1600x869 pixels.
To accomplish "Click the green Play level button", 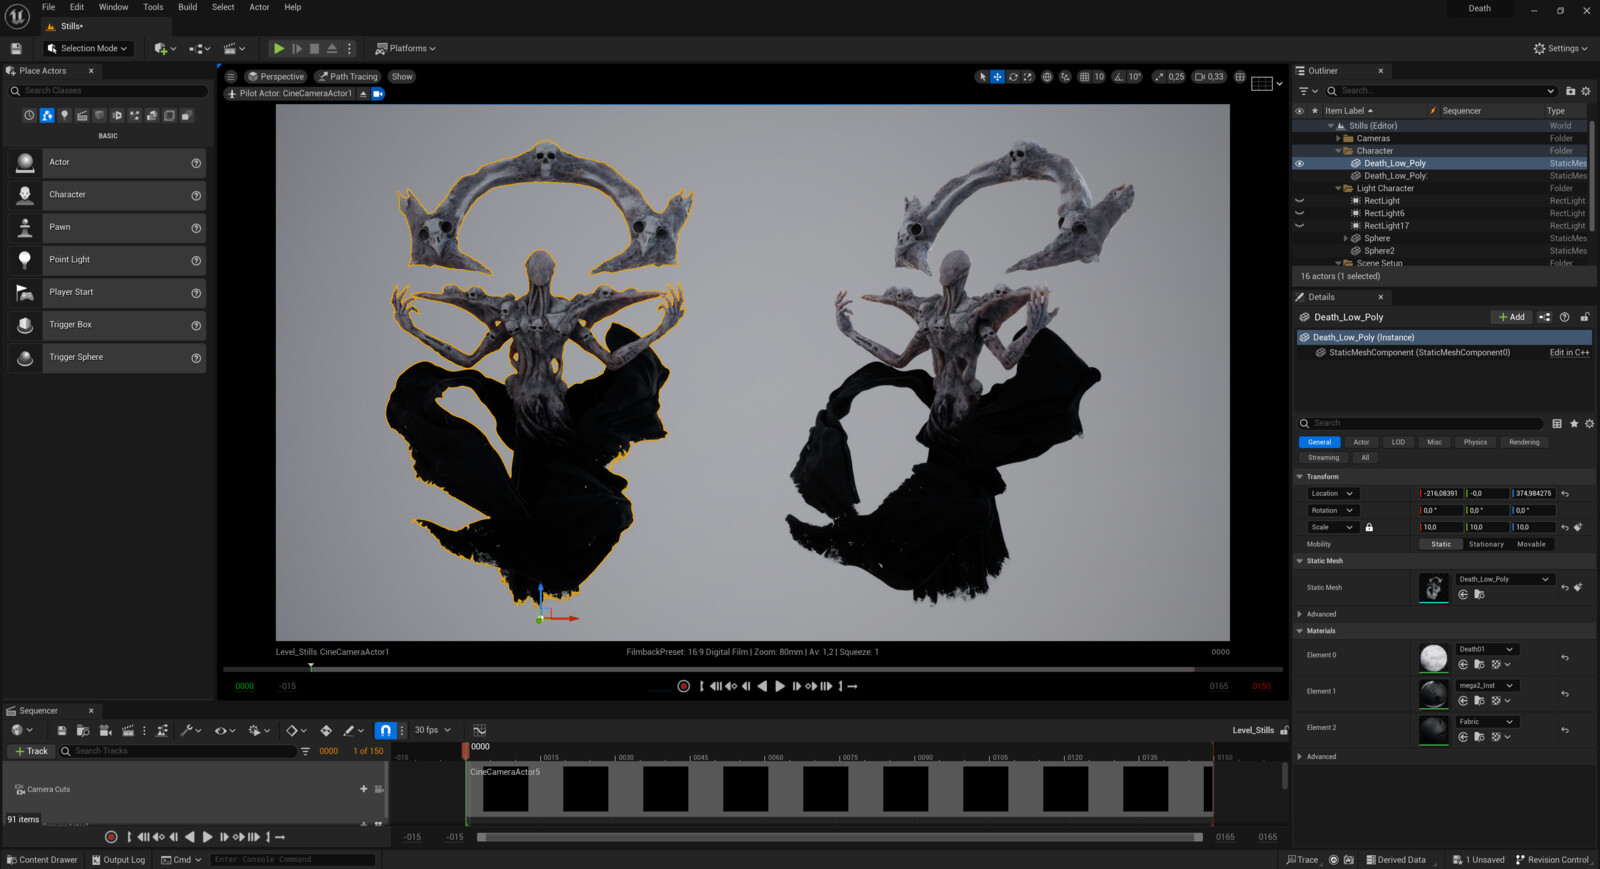I will click(x=279, y=48).
